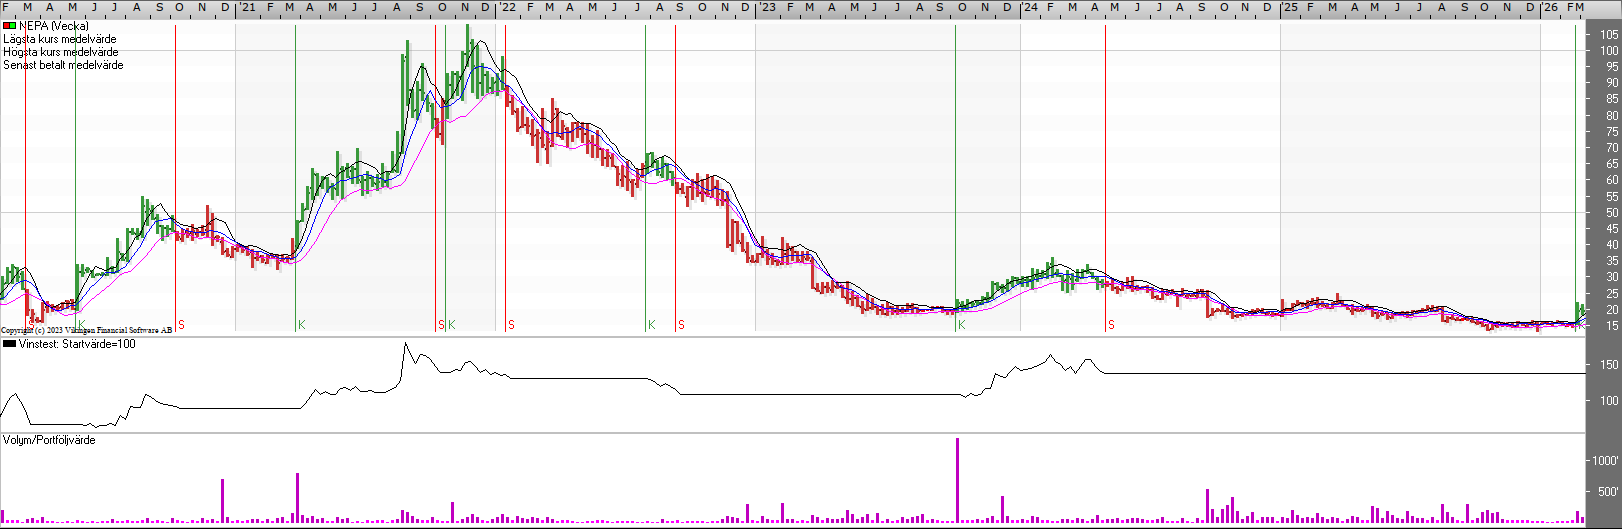Screen dimensions: 1622x529
Task: Click the only green K marker in 2022
Action: [x=651, y=325]
